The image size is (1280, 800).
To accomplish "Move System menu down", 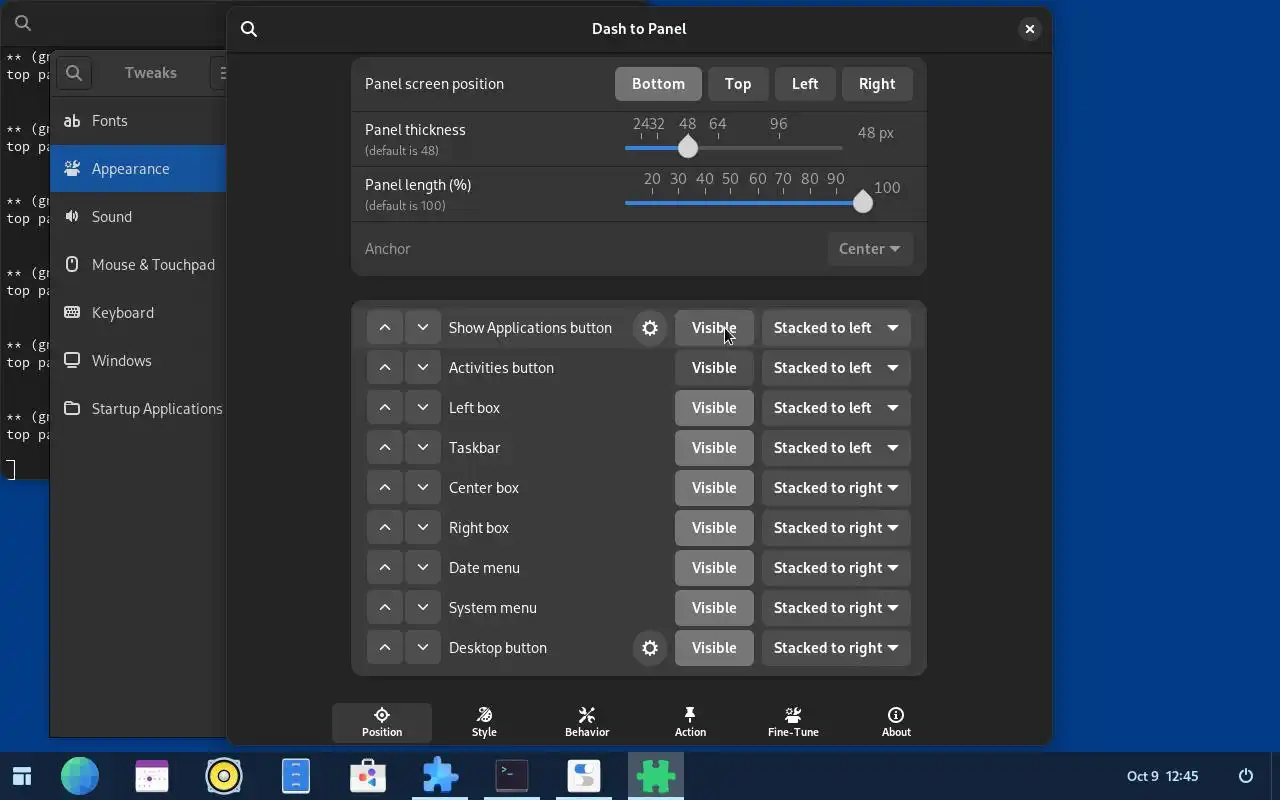I will pyautogui.click(x=423, y=608).
